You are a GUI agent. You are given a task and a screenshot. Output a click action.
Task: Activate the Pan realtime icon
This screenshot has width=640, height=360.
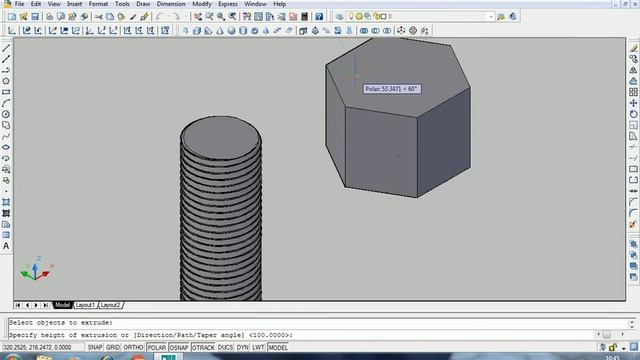click(x=198, y=17)
